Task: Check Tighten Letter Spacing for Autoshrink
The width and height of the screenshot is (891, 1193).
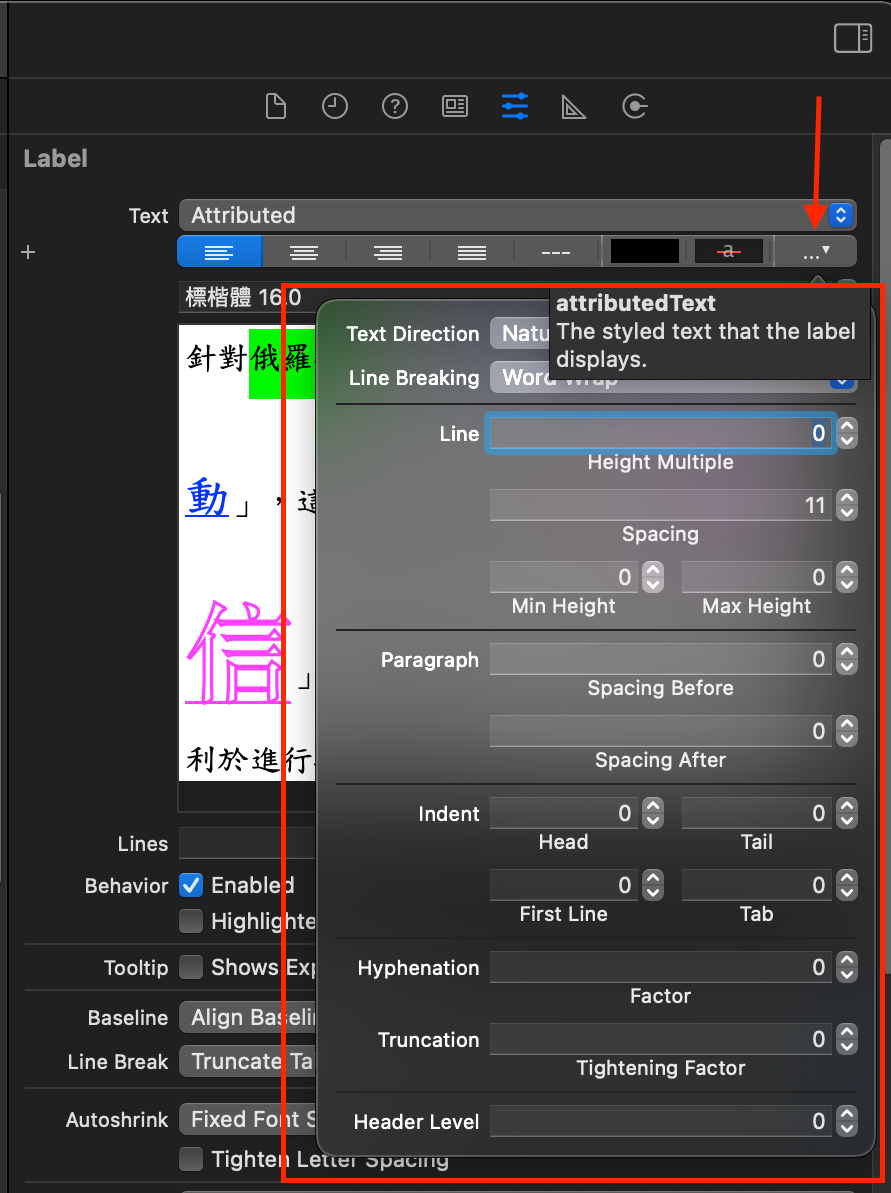Action: point(191,1159)
